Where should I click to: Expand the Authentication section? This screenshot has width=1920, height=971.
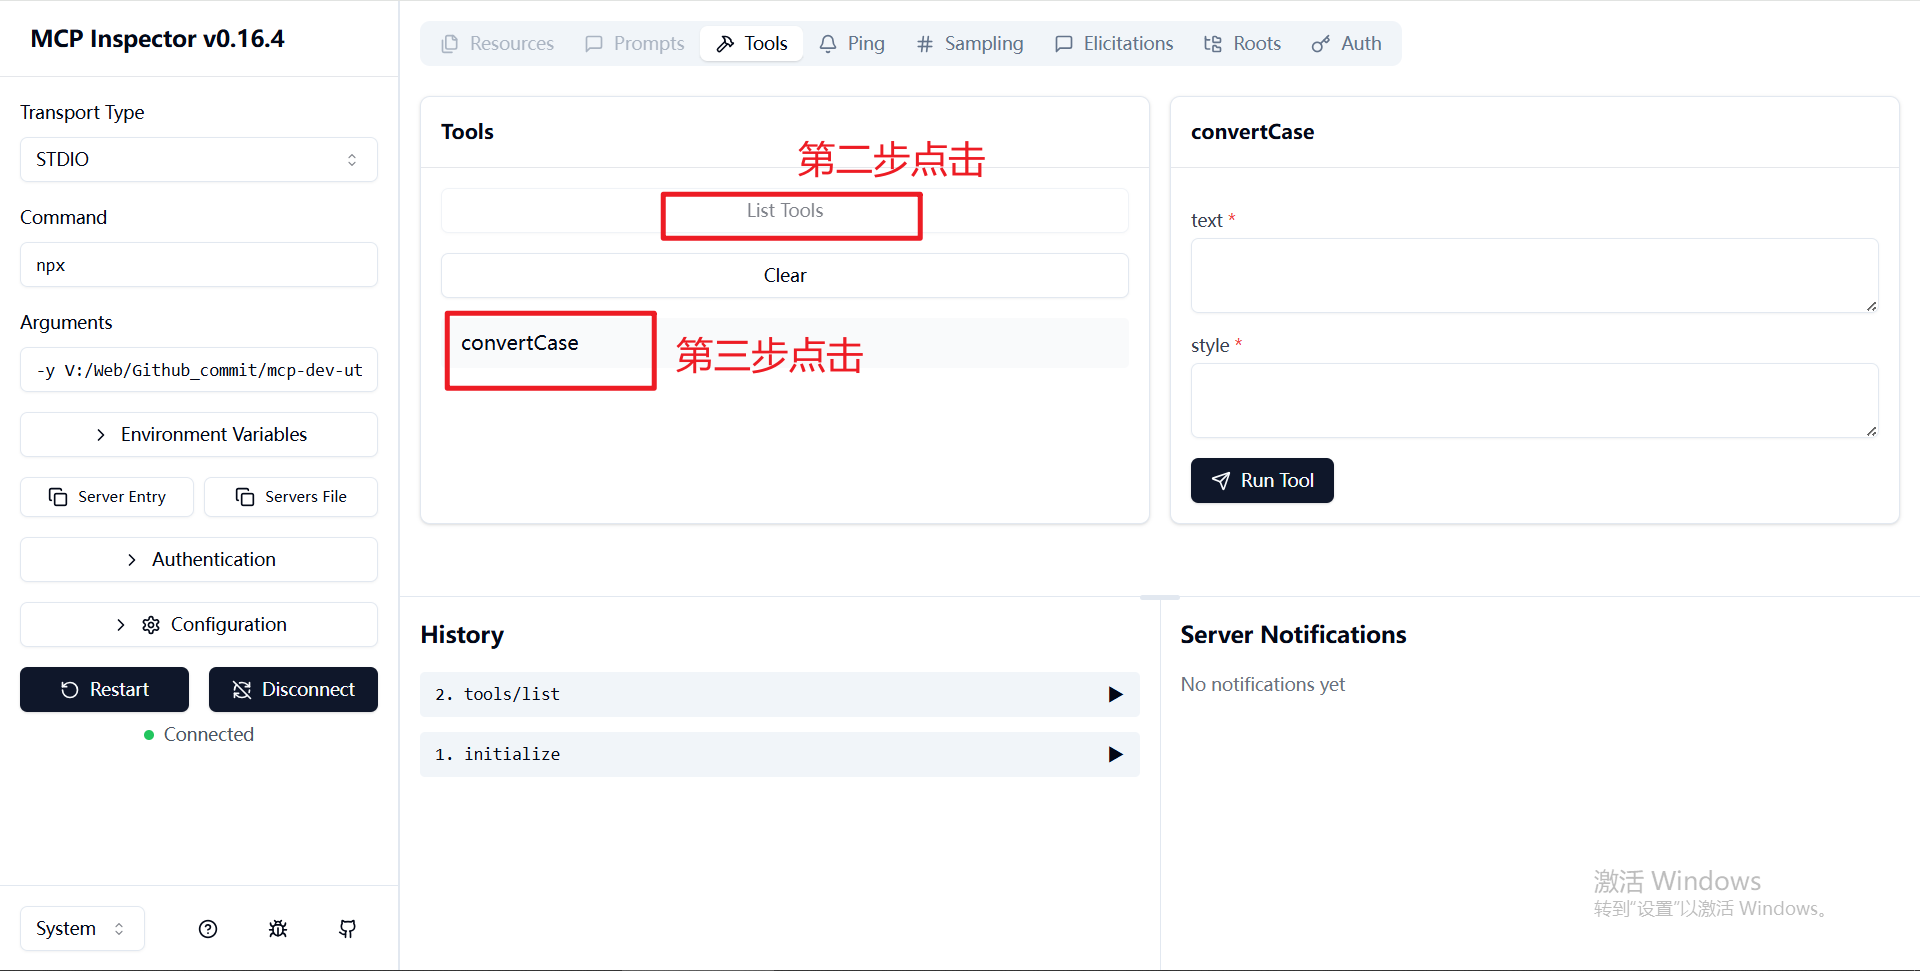coord(199,559)
